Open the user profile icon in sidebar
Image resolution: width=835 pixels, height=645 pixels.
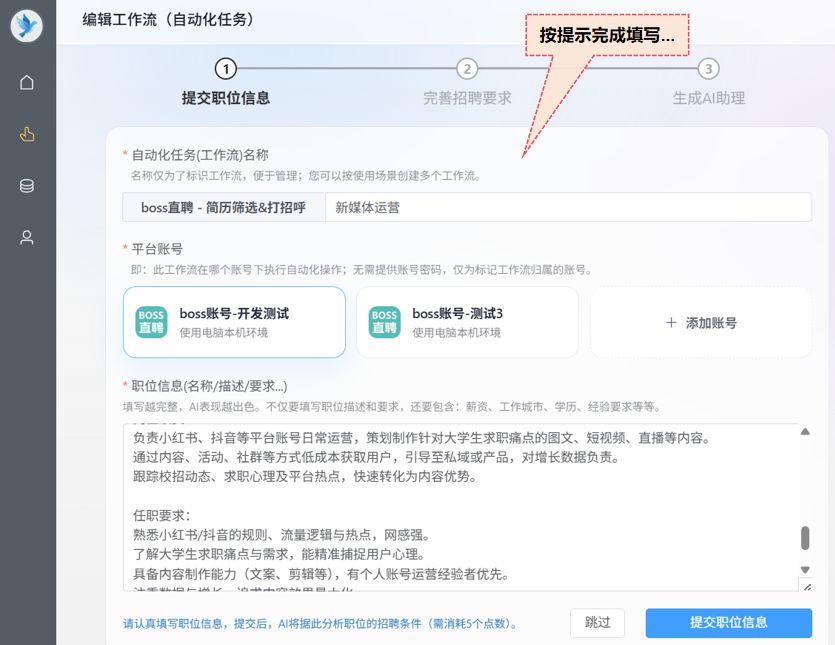point(27,238)
